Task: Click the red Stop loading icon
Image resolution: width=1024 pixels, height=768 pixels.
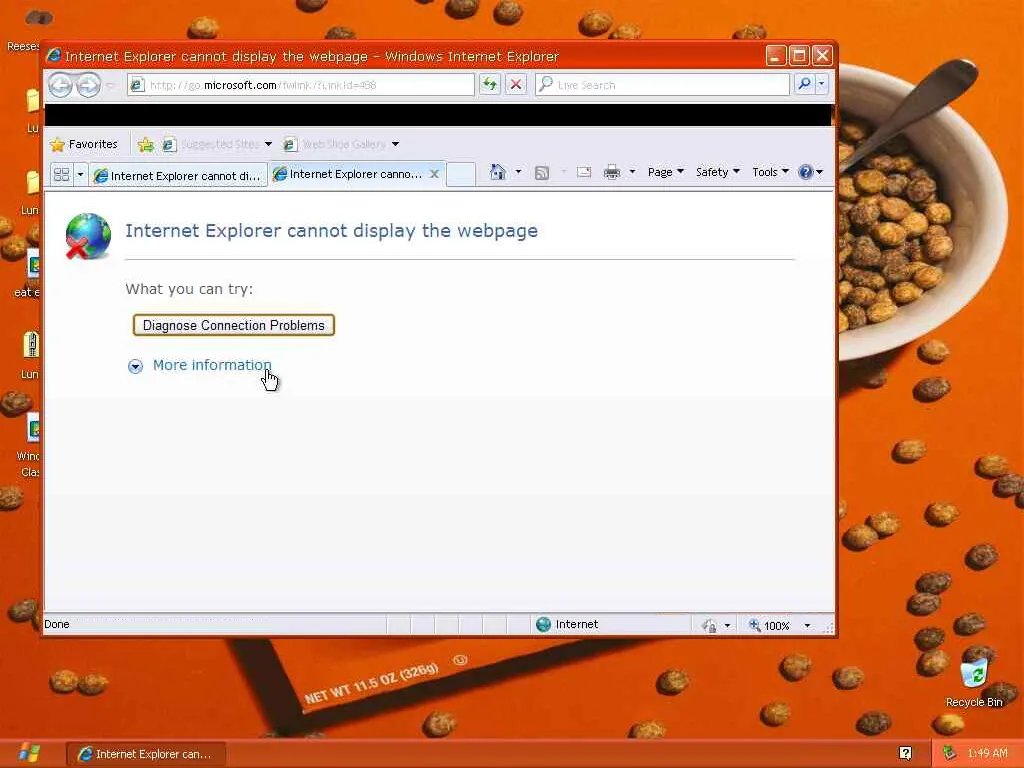Action: [516, 84]
